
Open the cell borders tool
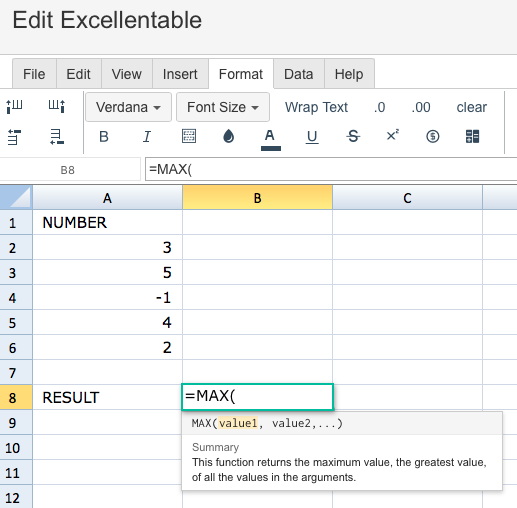point(189,136)
